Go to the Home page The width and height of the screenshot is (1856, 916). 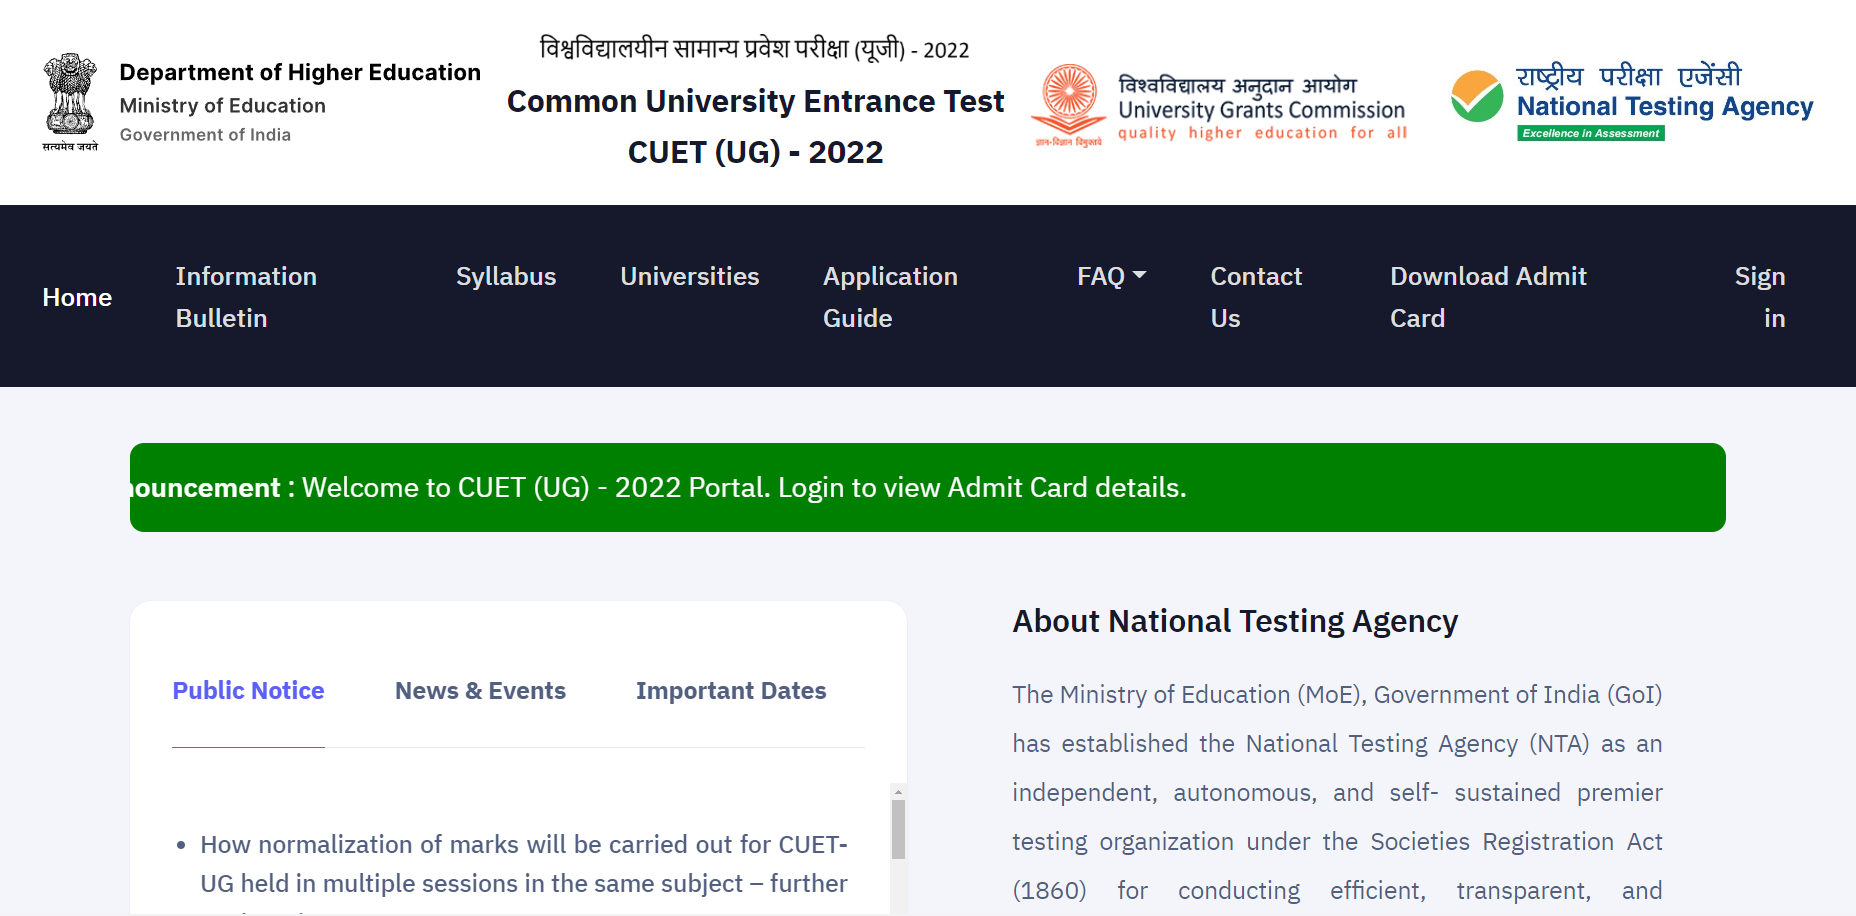(77, 297)
